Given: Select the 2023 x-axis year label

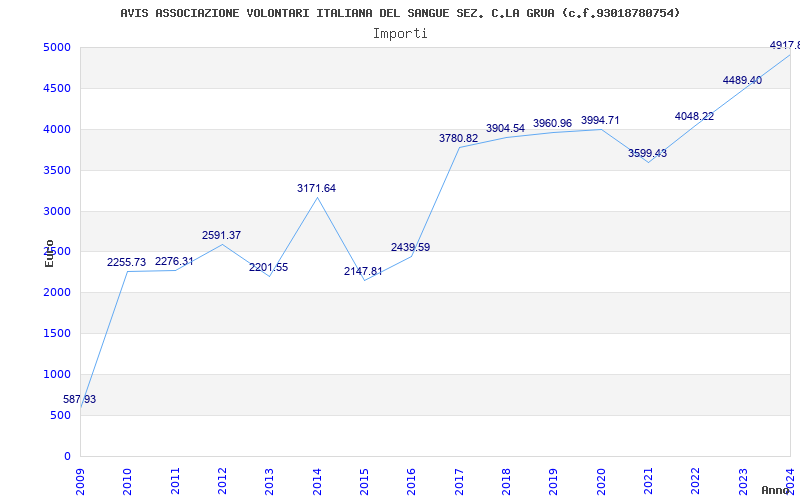Looking at the screenshot, I should click(743, 482).
